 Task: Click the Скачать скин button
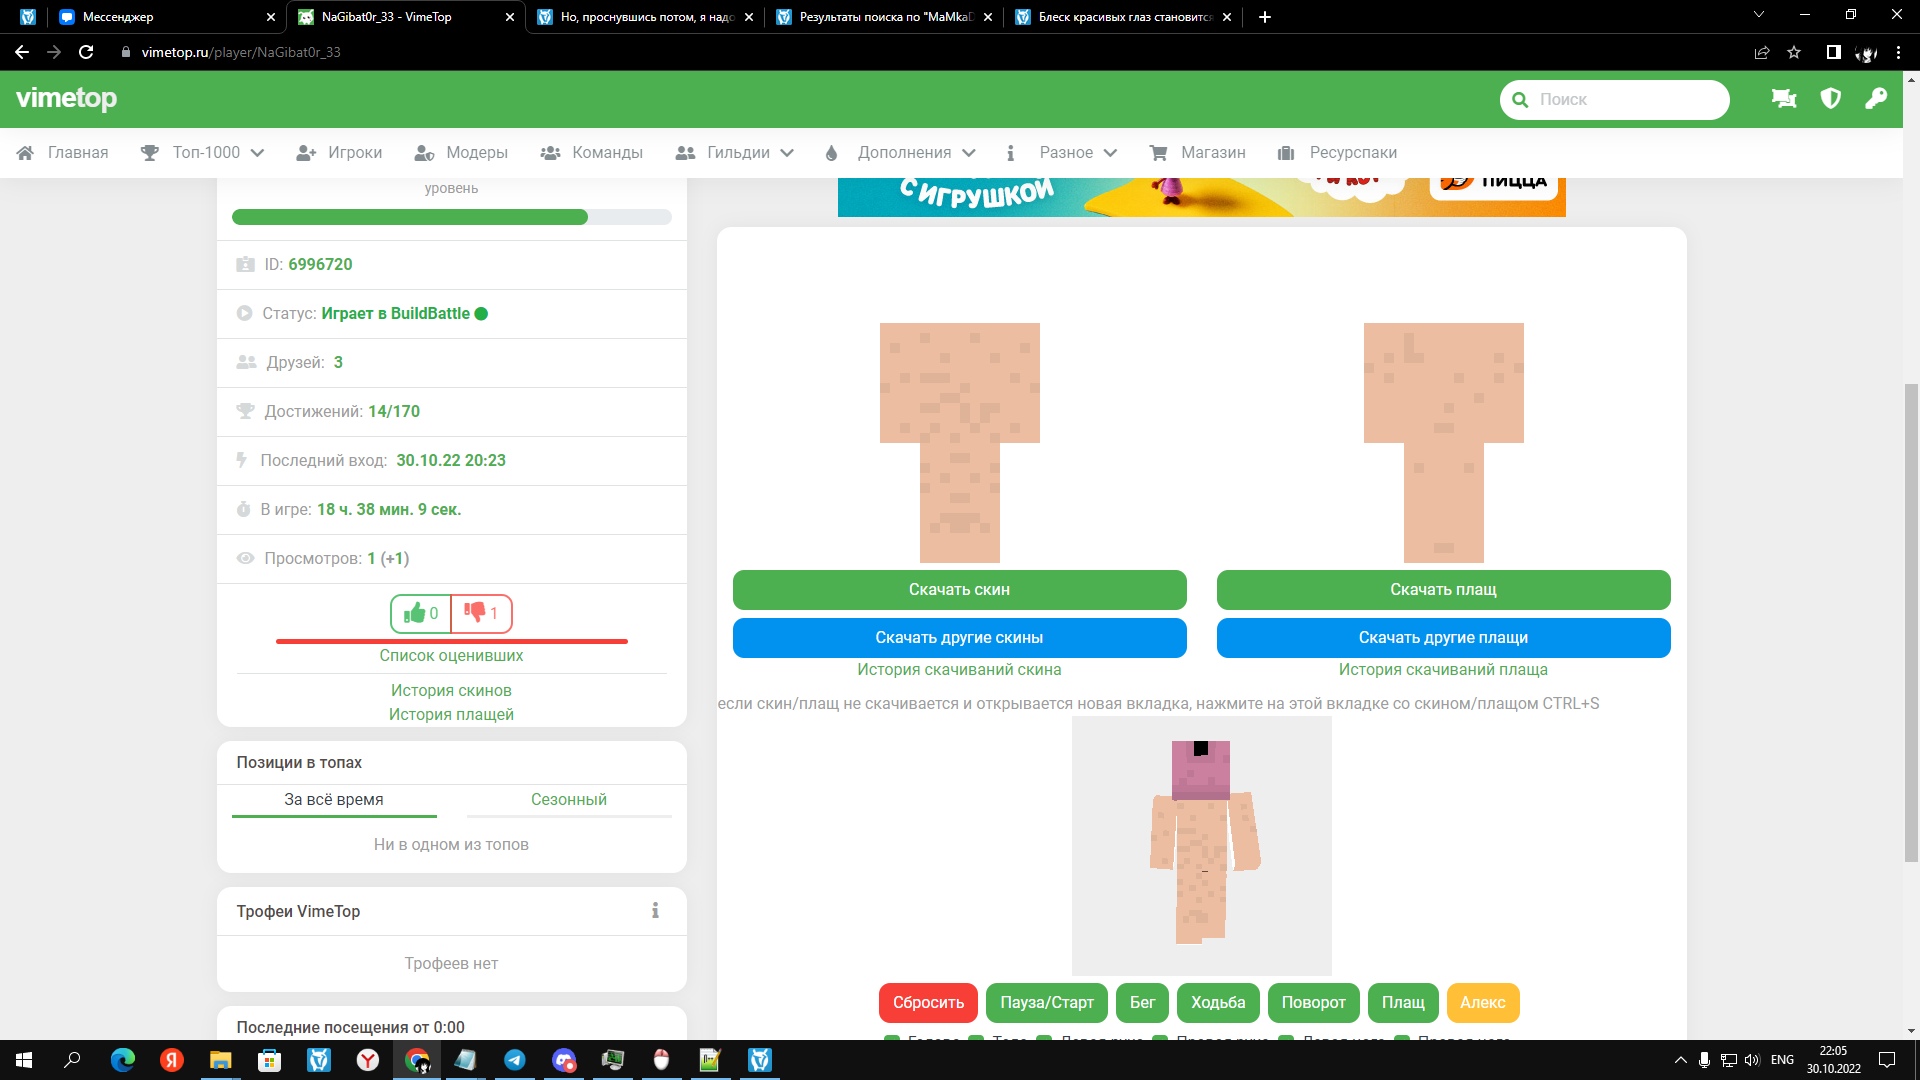tap(959, 589)
